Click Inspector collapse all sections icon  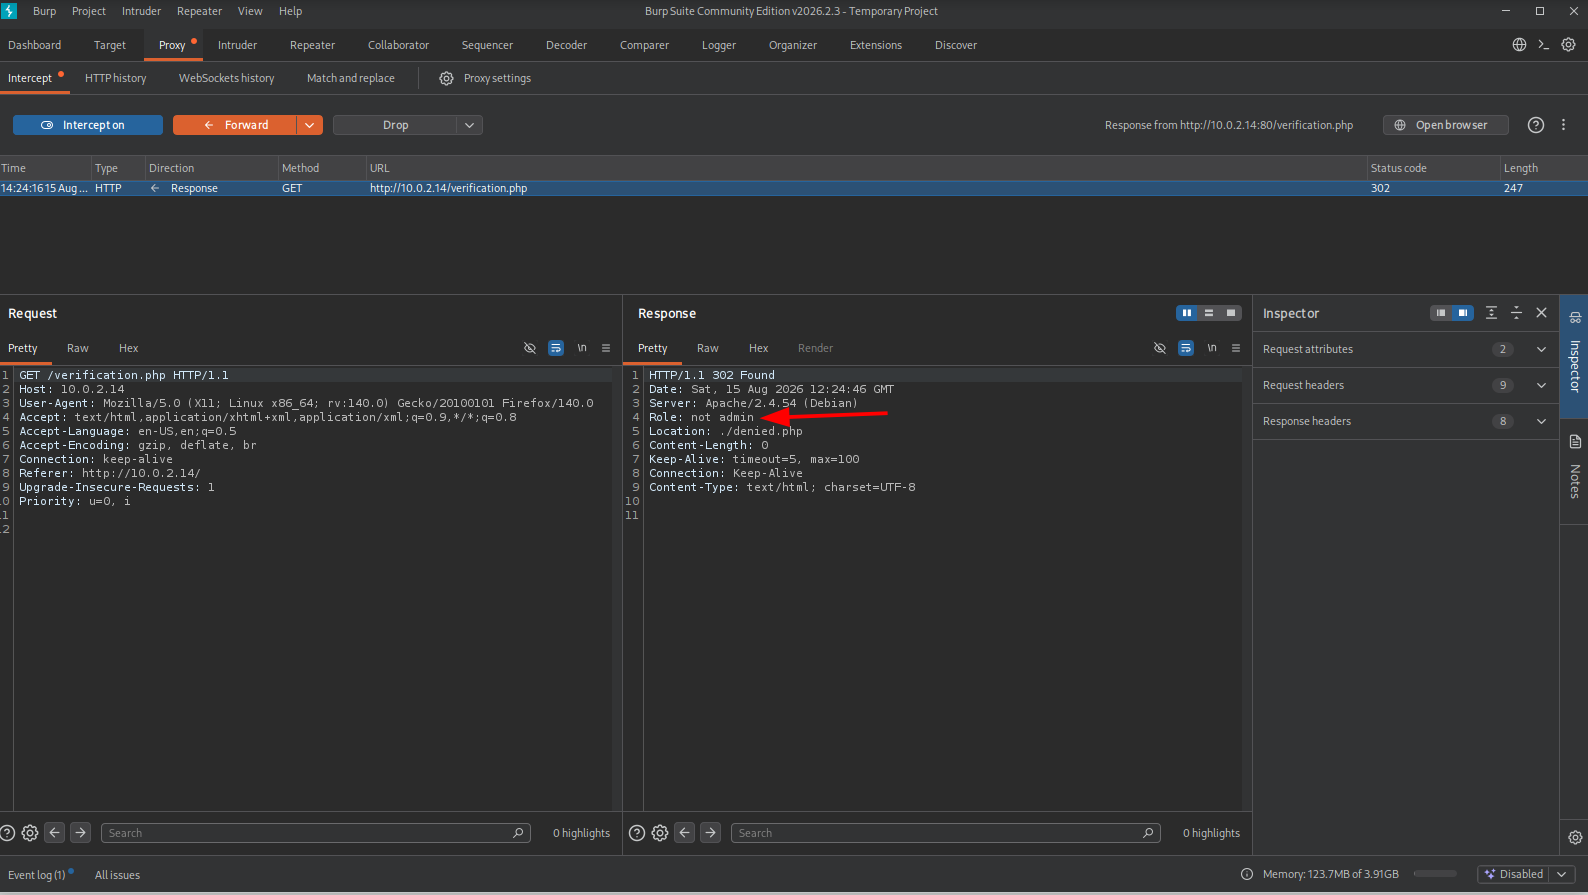coord(1516,313)
